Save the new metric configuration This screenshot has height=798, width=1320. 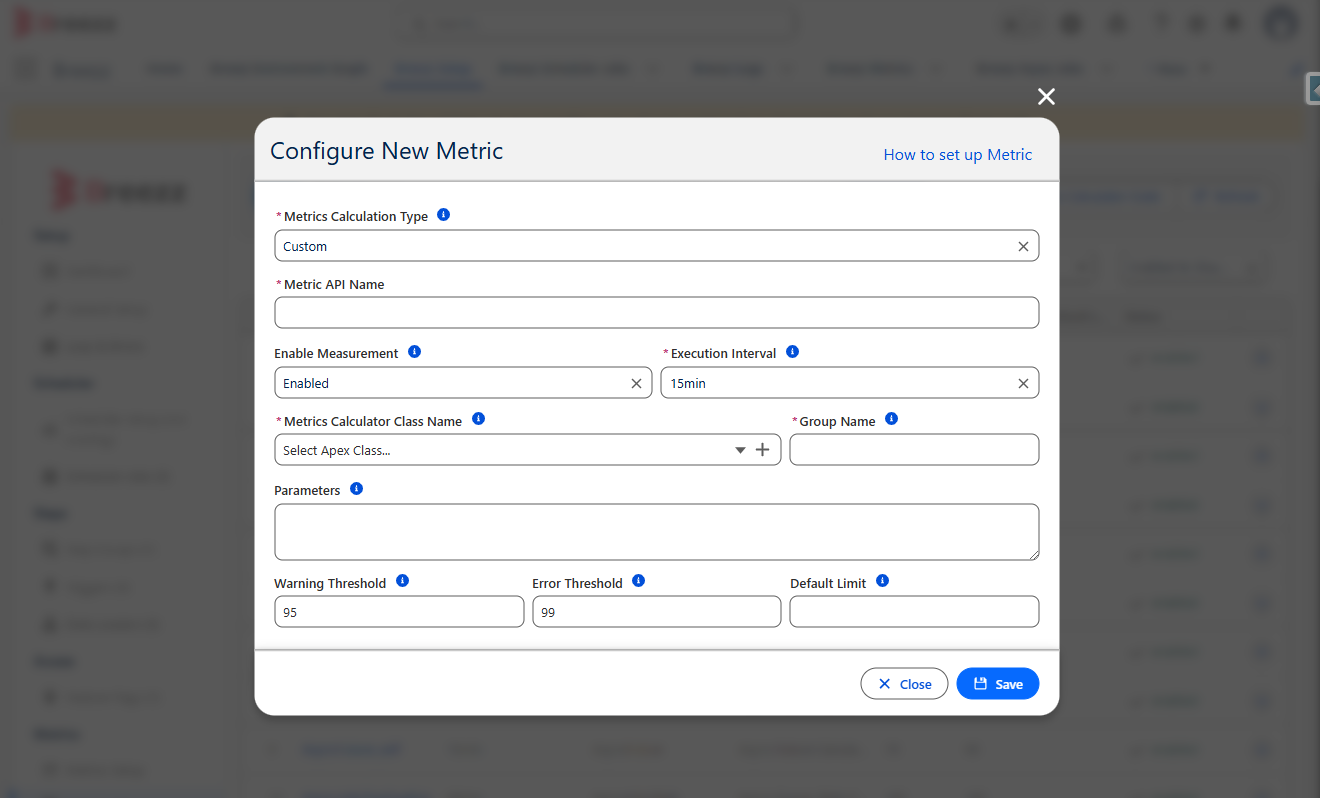point(998,684)
